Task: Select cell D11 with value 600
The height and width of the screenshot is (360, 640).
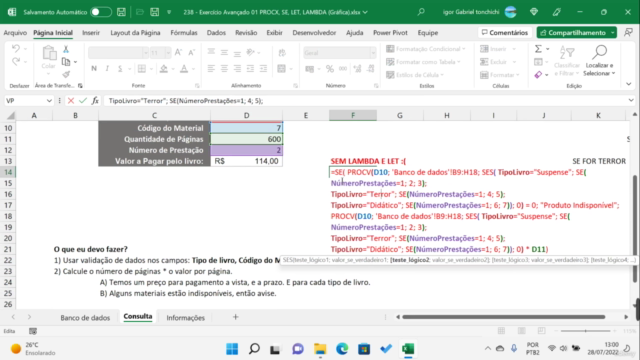Action: 246,139
